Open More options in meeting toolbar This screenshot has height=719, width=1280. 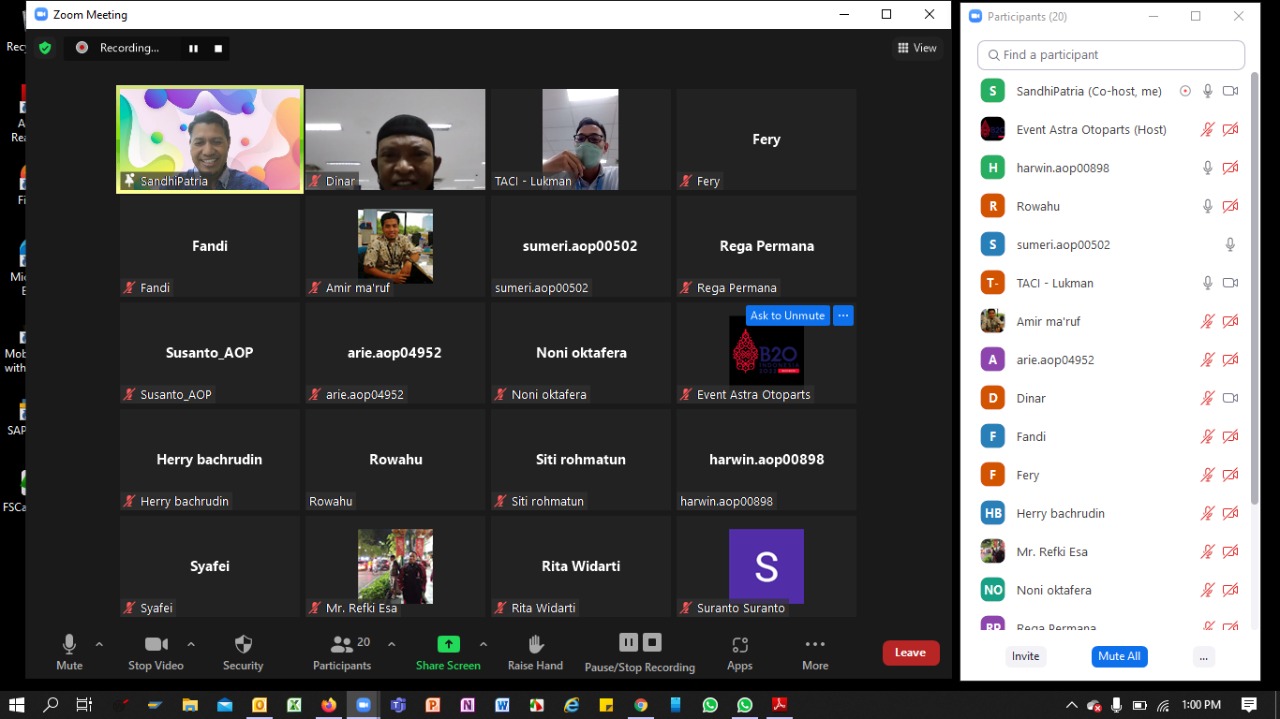click(x=814, y=645)
